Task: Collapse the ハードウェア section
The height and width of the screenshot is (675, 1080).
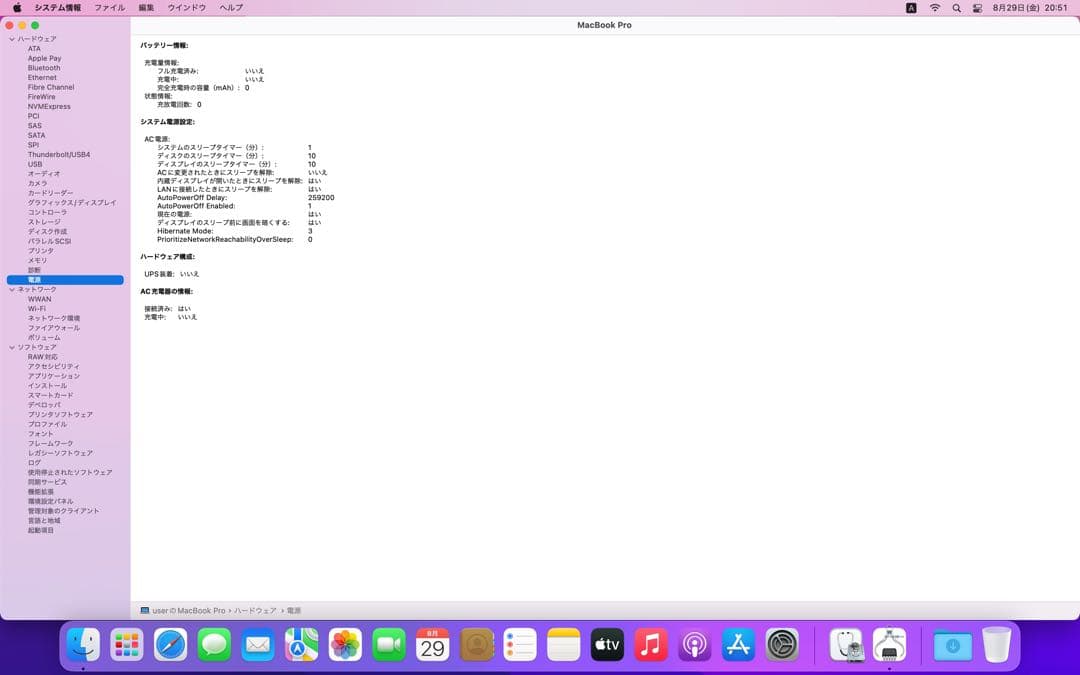Action: 12,39
